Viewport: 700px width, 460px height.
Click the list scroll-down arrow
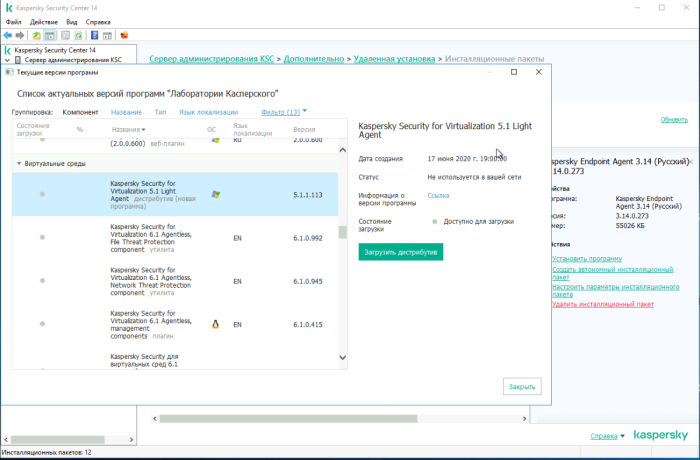pos(342,357)
